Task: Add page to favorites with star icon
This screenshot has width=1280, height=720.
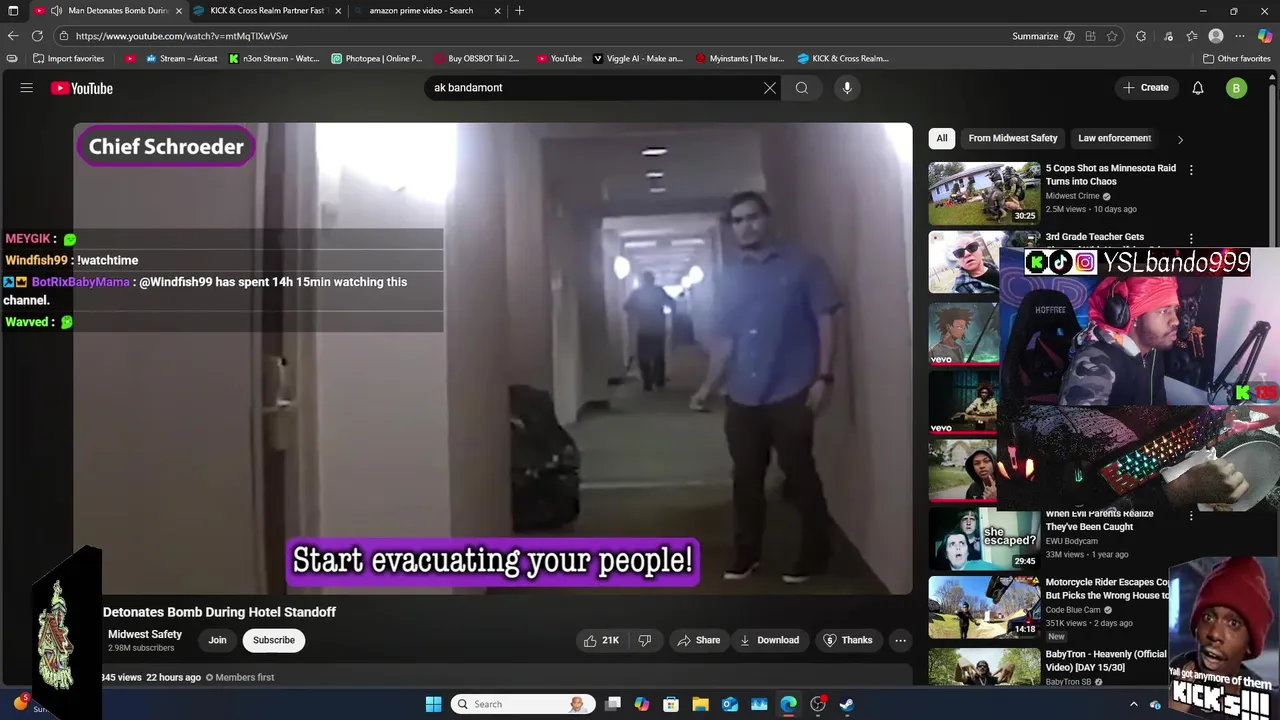Action: coord(1112,36)
